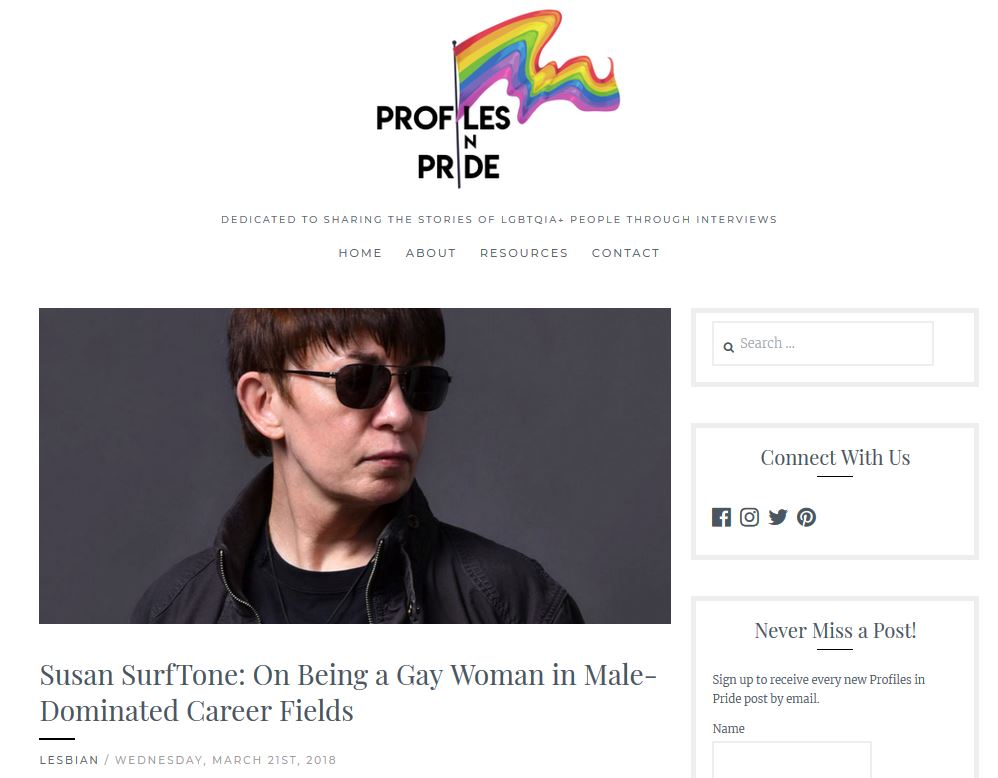Click the Connect With Us heading

(835, 458)
